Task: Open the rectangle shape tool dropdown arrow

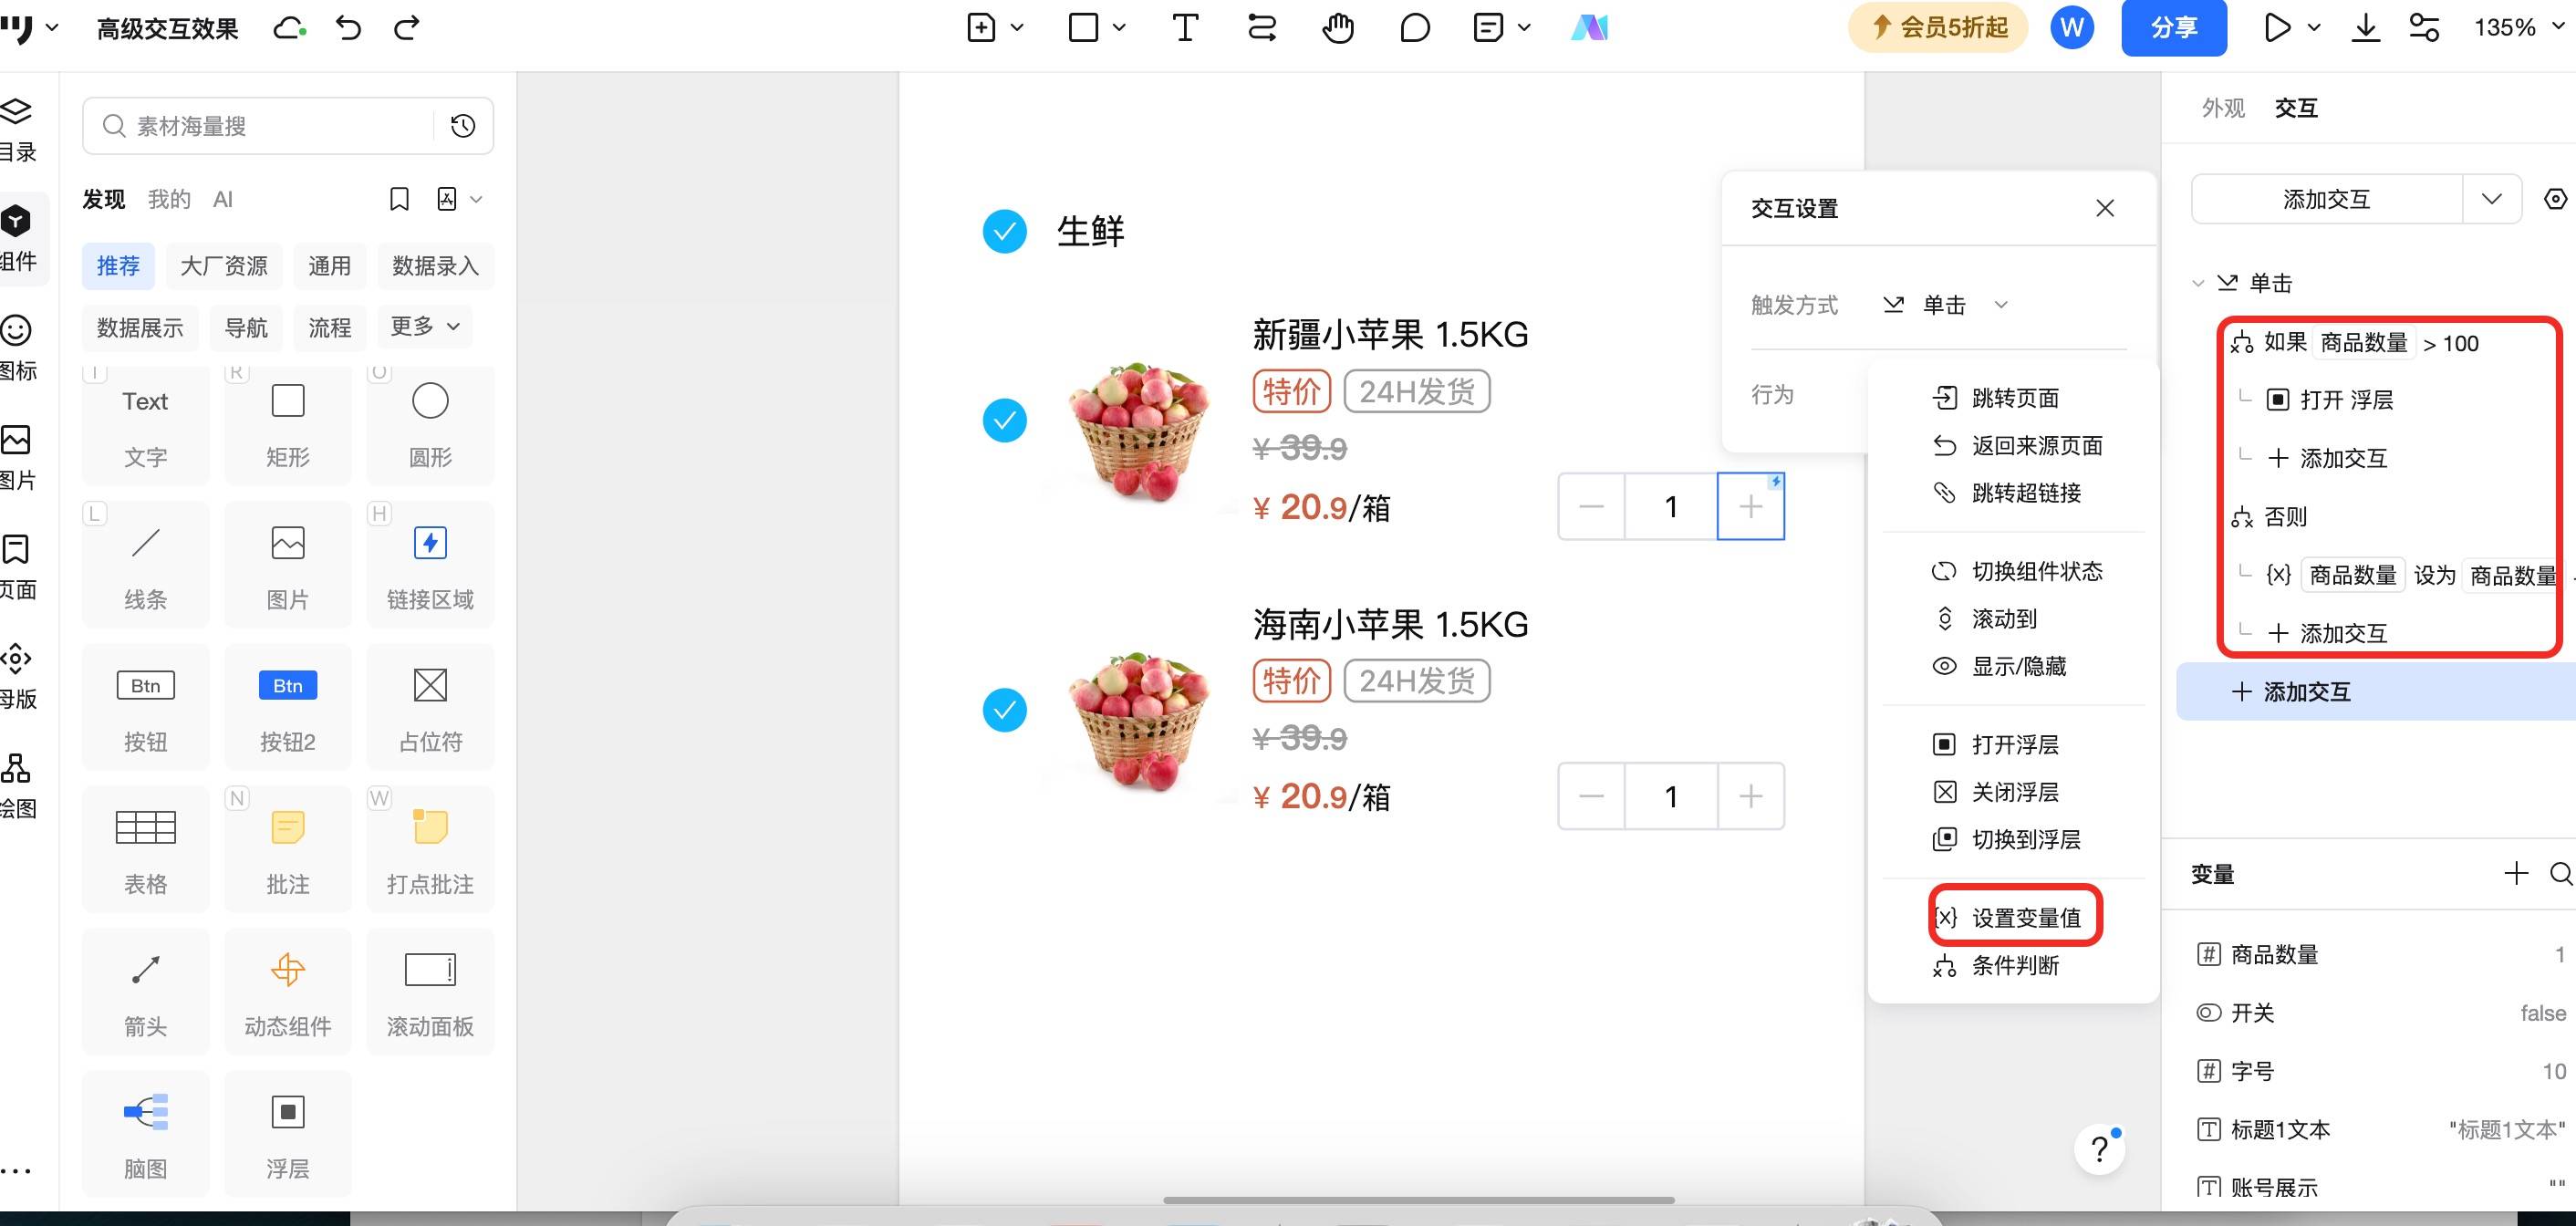Action: click(1119, 28)
